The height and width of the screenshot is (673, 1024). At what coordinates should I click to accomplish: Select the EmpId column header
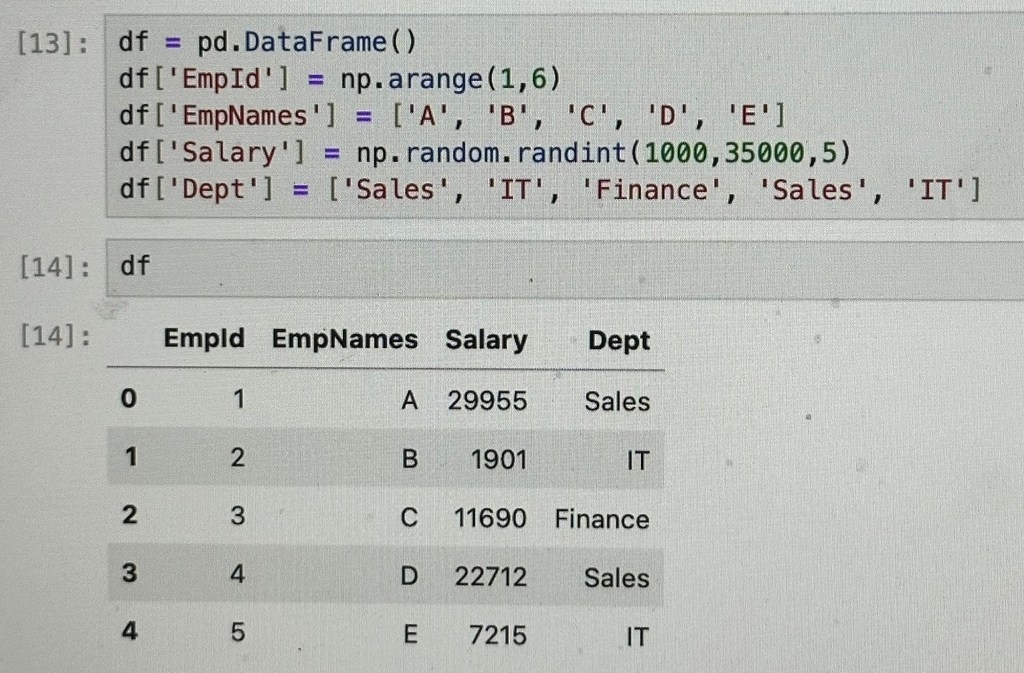(203, 340)
